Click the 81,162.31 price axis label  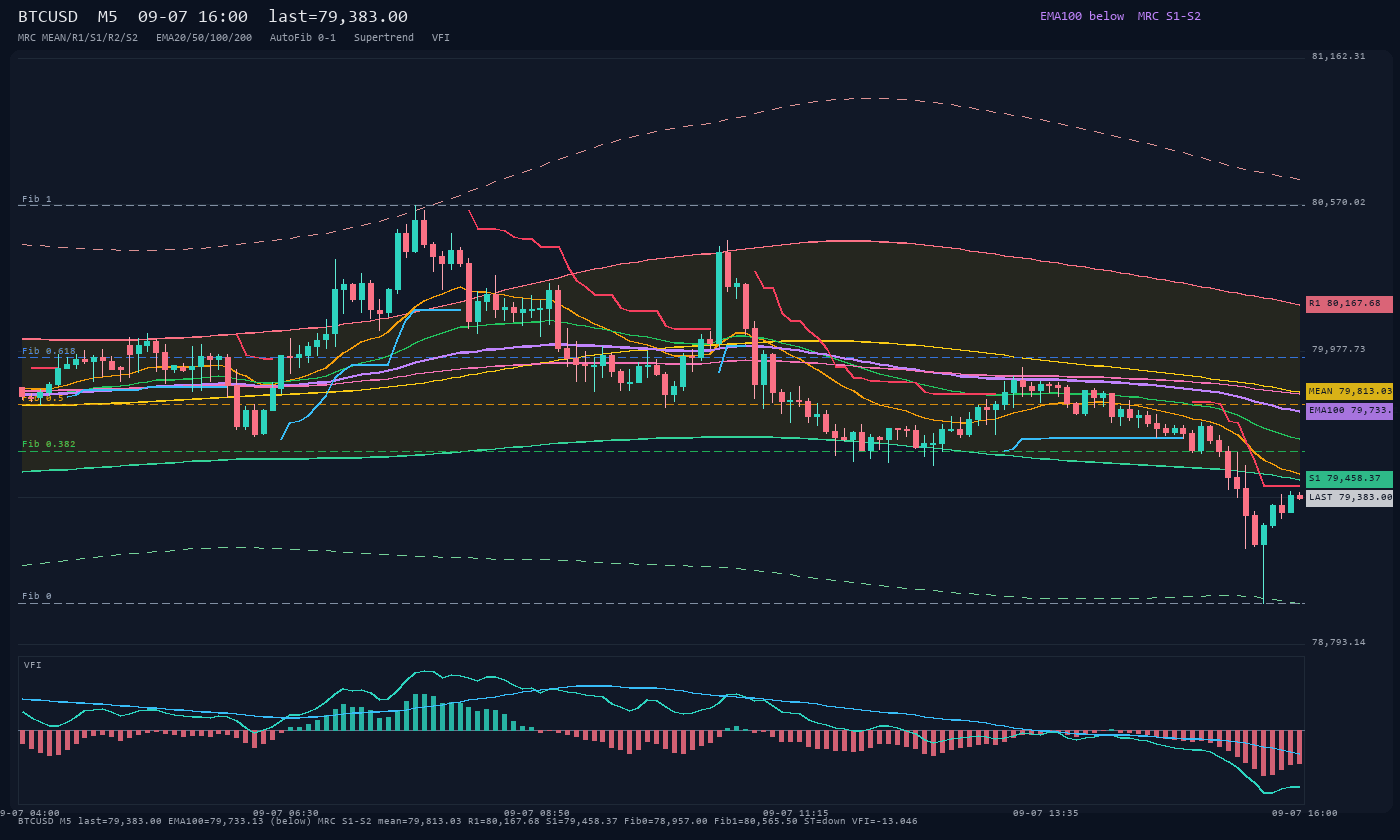click(1338, 57)
